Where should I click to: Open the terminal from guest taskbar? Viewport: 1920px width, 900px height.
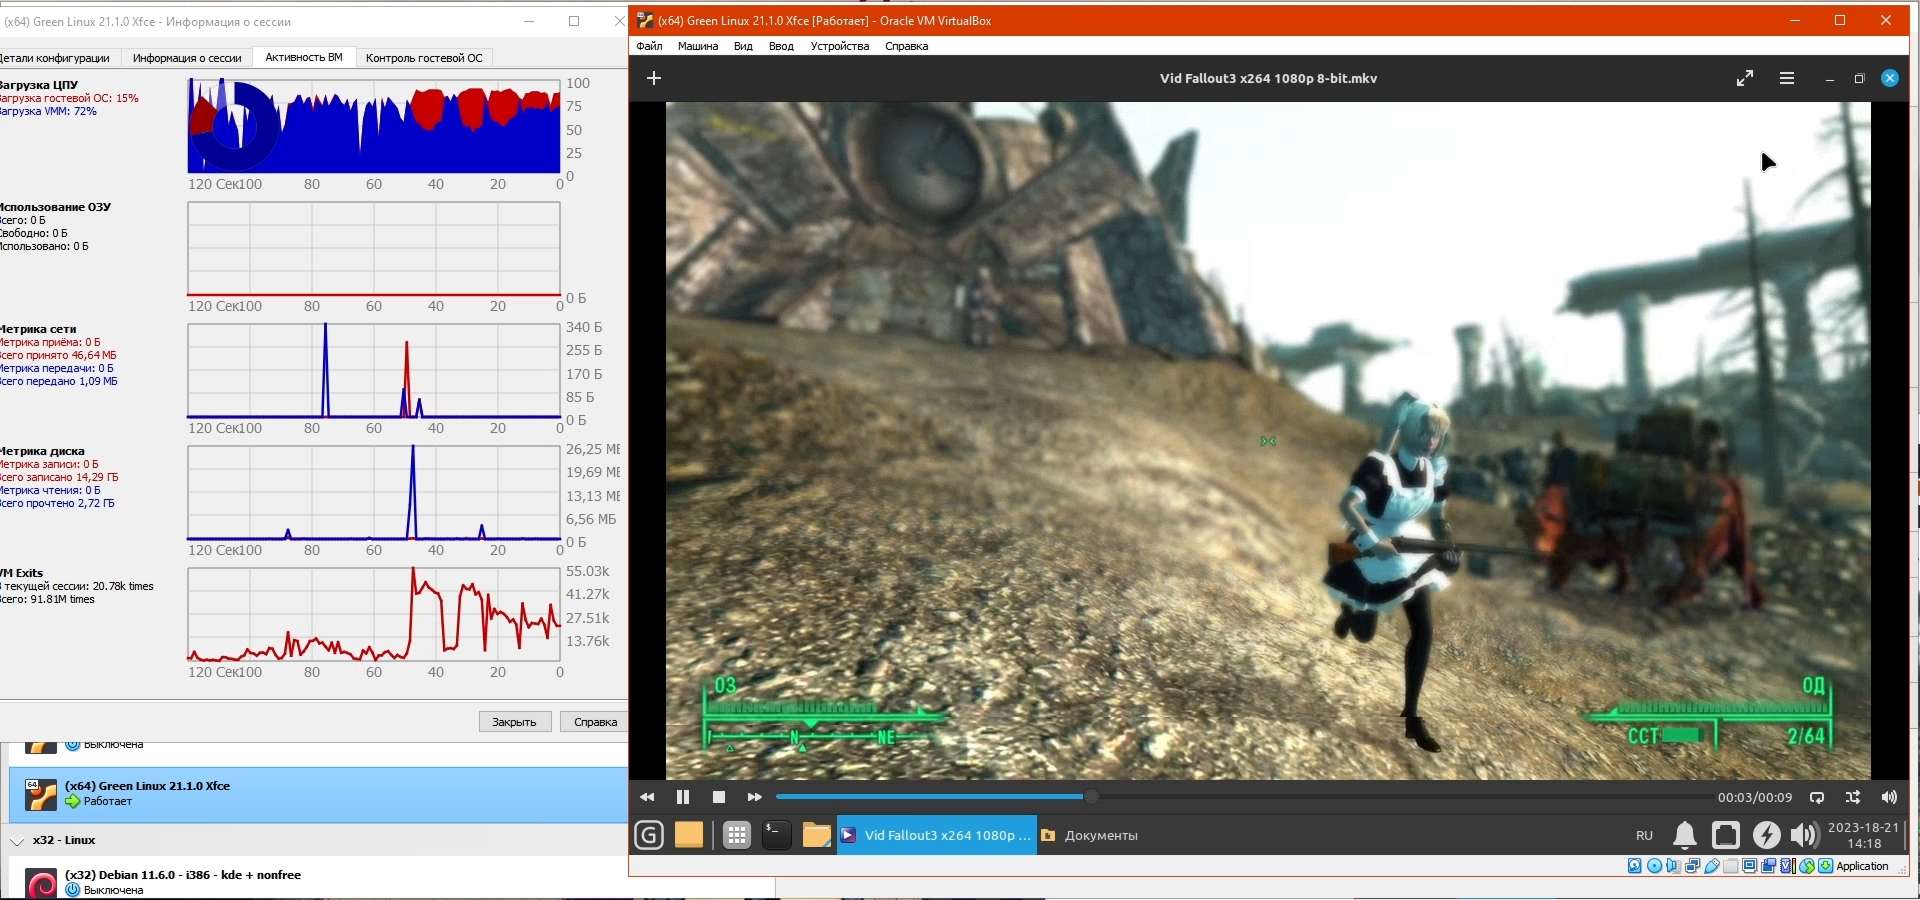(x=777, y=835)
